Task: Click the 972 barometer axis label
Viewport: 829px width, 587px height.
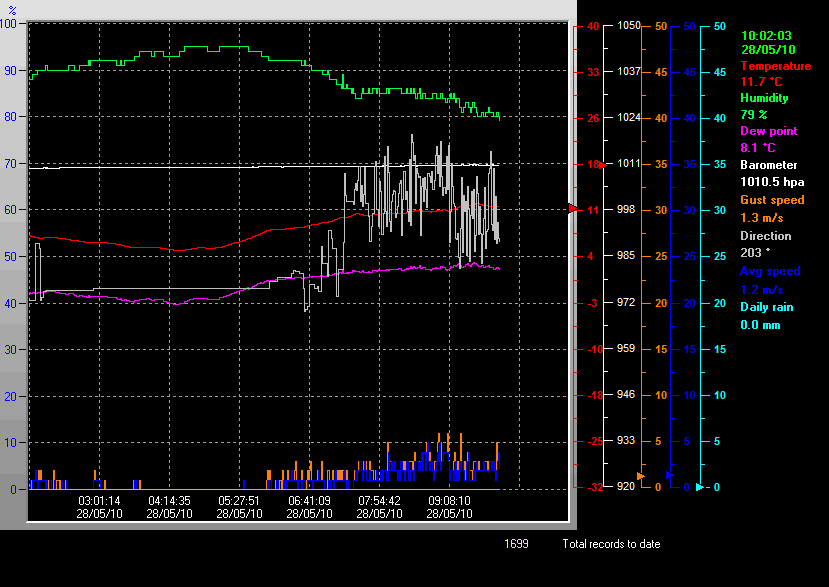Action: coord(626,302)
